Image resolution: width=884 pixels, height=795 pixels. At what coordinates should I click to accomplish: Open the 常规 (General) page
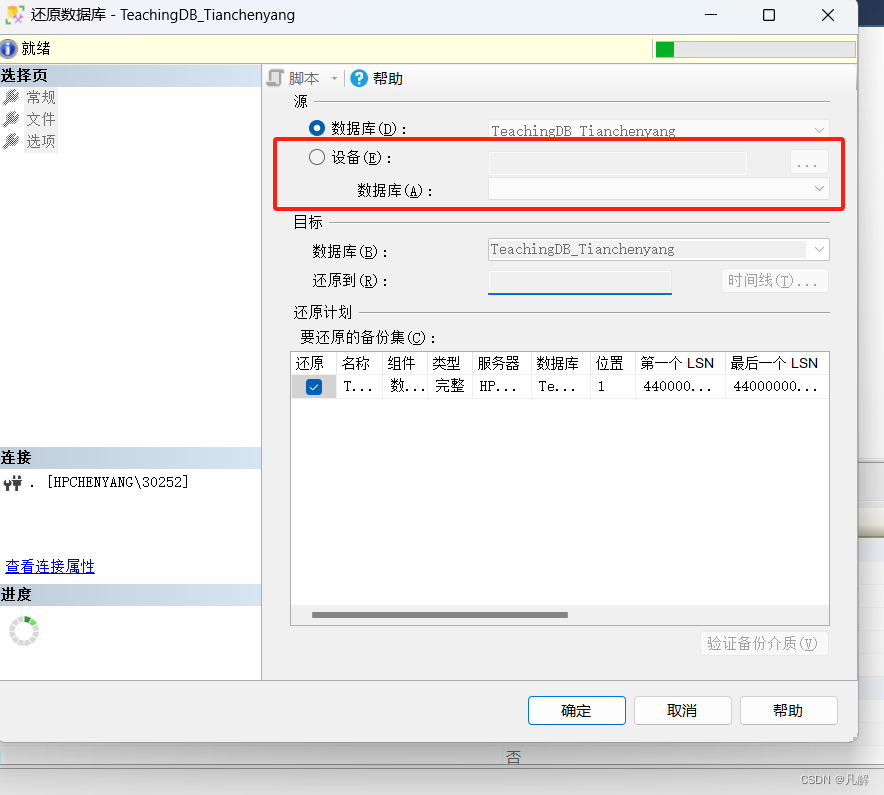point(41,97)
